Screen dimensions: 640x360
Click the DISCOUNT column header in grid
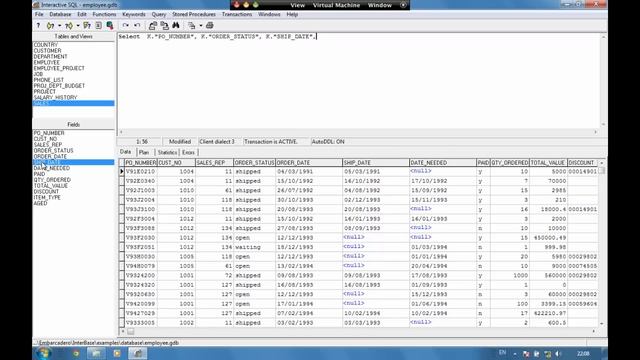pyautogui.click(x=582, y=162)
